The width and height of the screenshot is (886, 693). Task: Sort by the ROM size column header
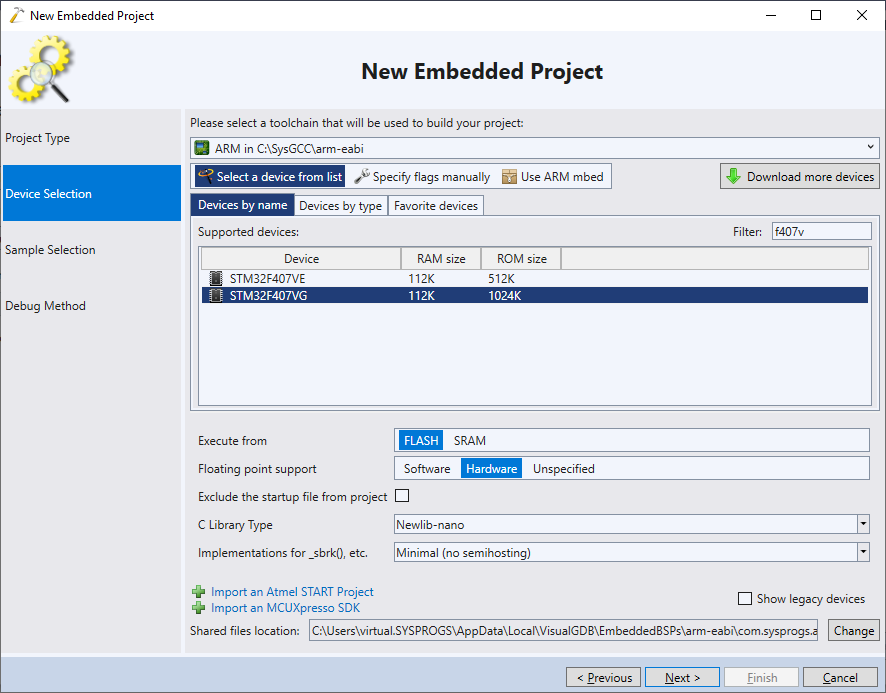point(521,258)
